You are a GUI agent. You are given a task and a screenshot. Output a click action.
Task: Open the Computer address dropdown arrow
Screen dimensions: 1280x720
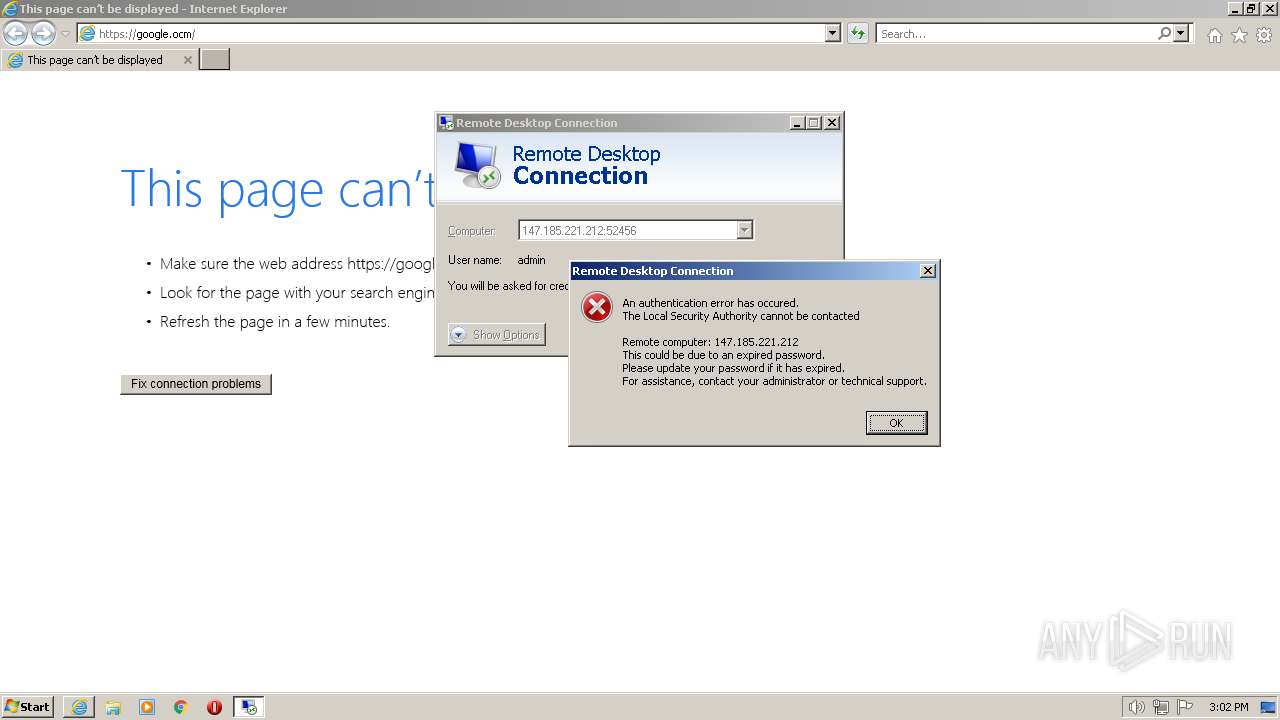coord(744,230)
